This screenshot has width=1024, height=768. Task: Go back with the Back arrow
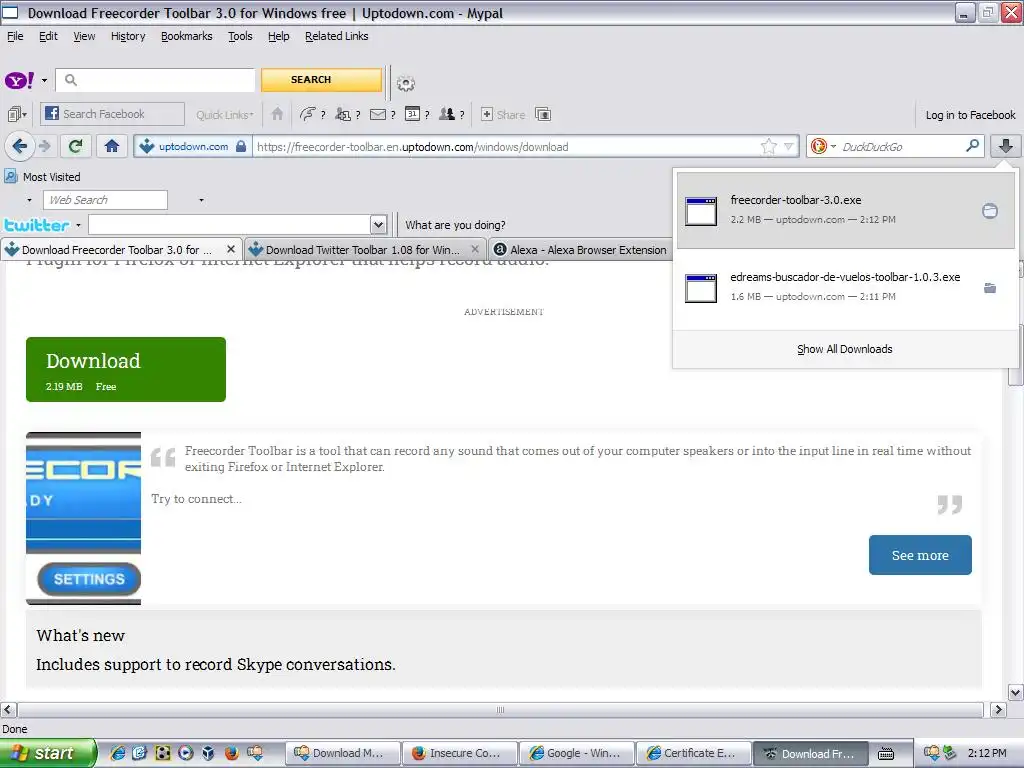tap(20, 146)
